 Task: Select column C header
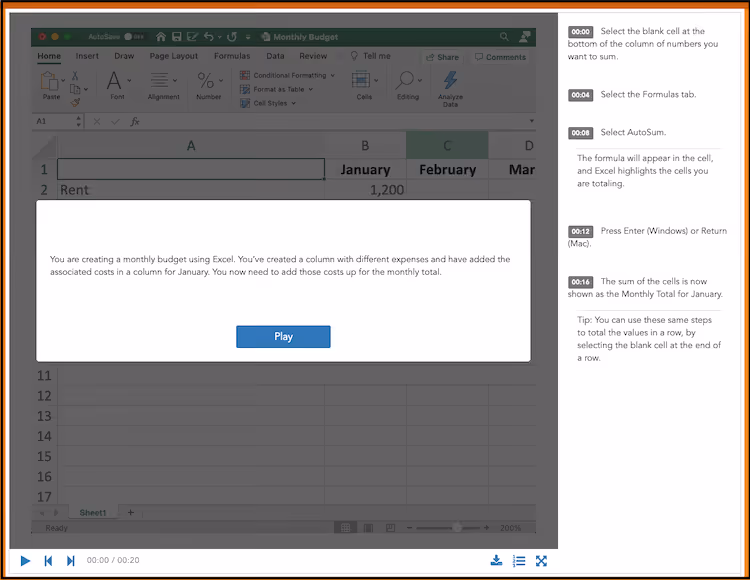[447, 145]
